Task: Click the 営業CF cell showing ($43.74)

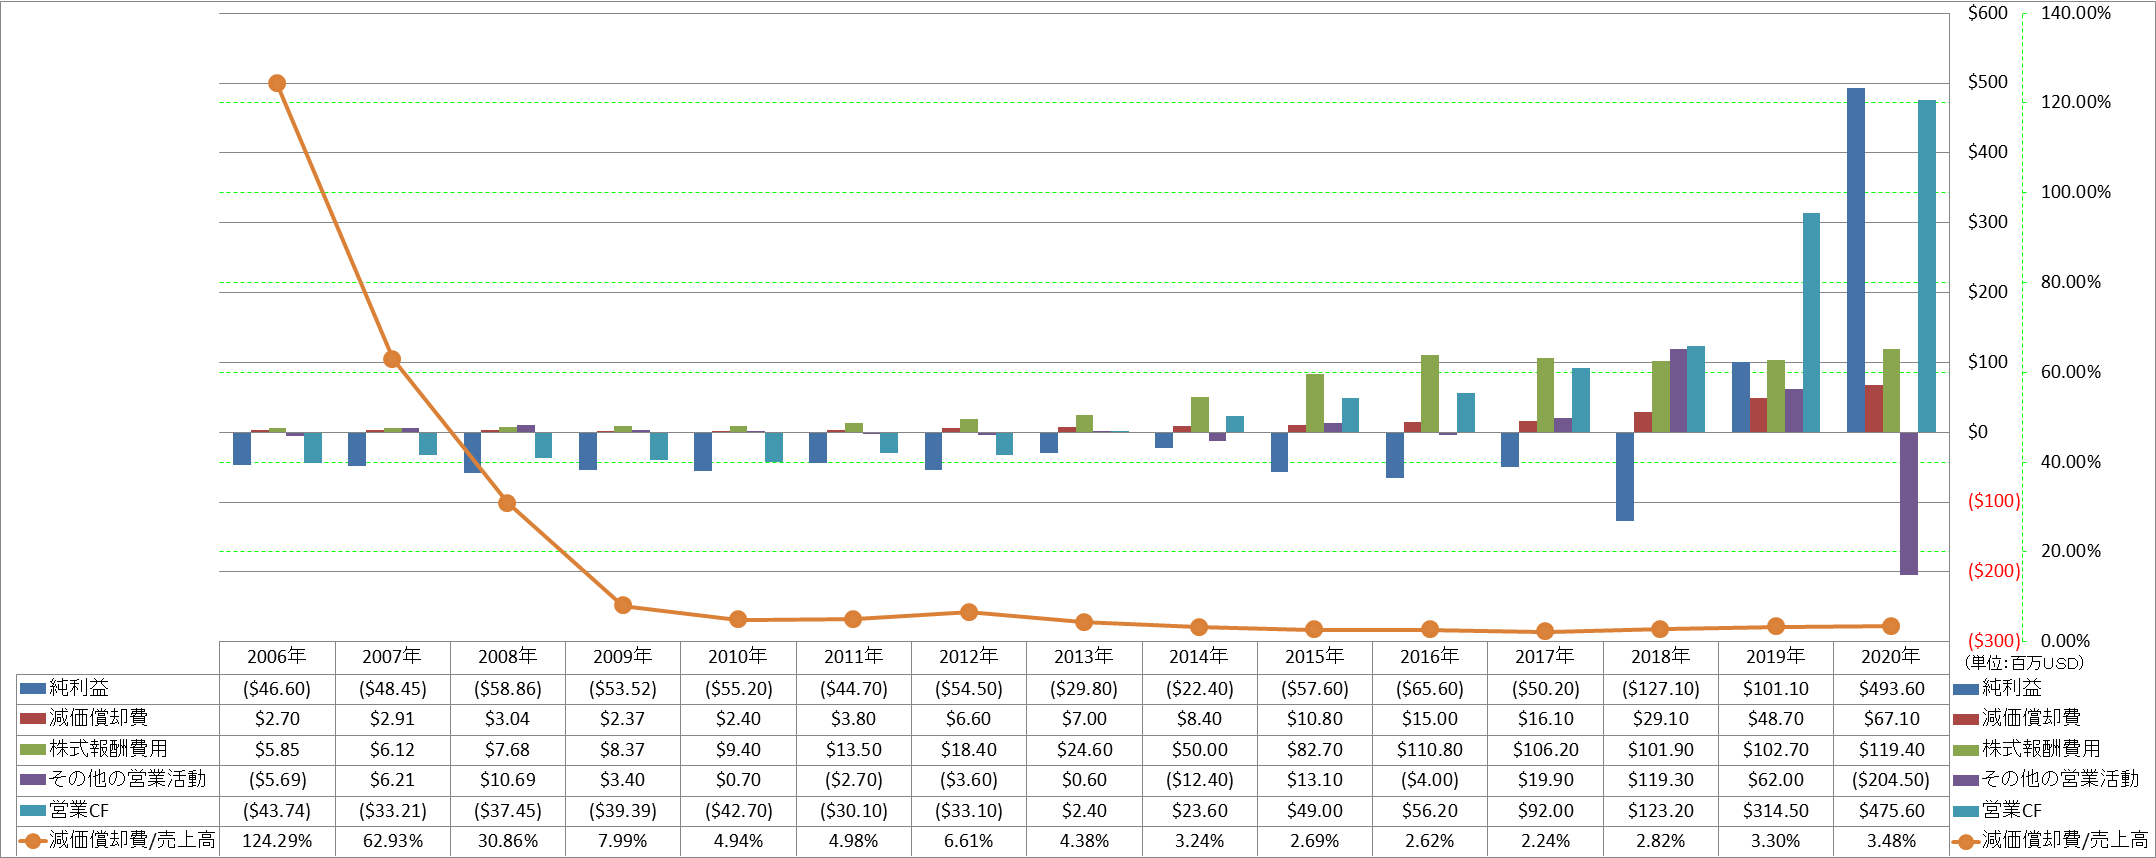Action: [x=277, y=811]
